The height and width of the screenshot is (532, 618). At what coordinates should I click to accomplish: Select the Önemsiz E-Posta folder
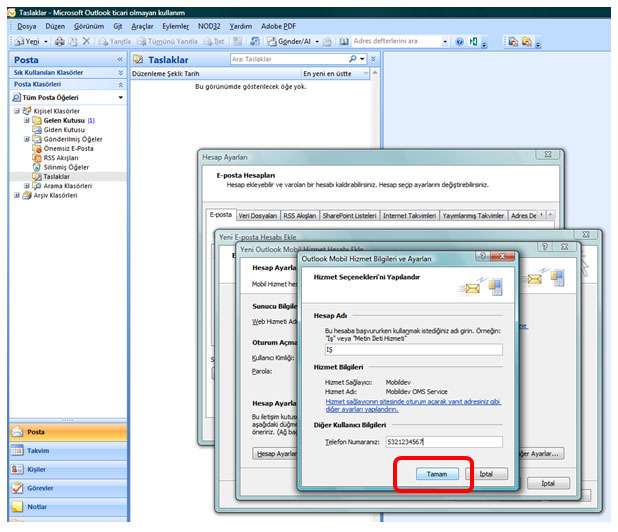[x=63, y=149]
